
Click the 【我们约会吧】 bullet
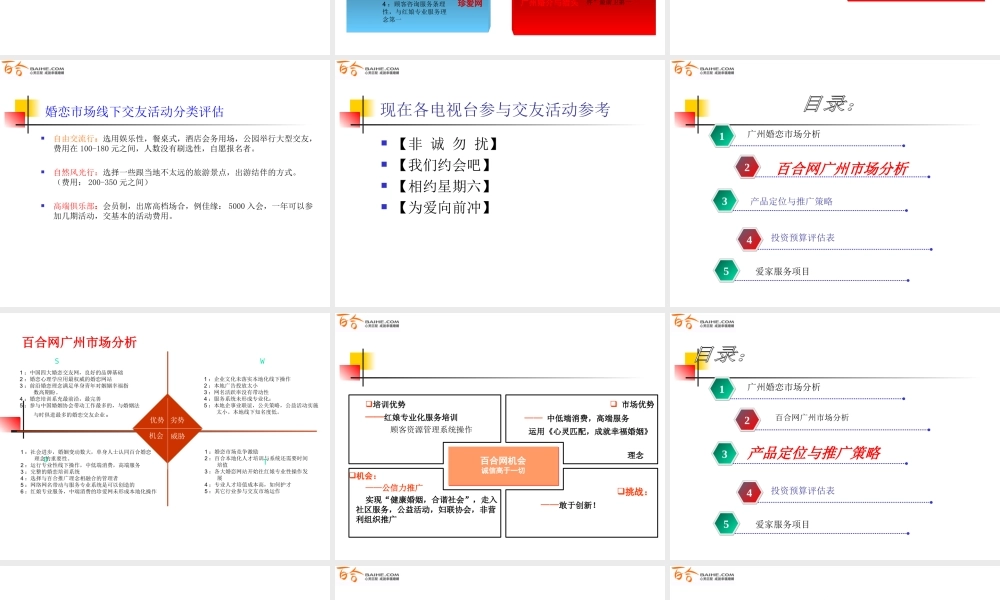(x=443, y=165)
